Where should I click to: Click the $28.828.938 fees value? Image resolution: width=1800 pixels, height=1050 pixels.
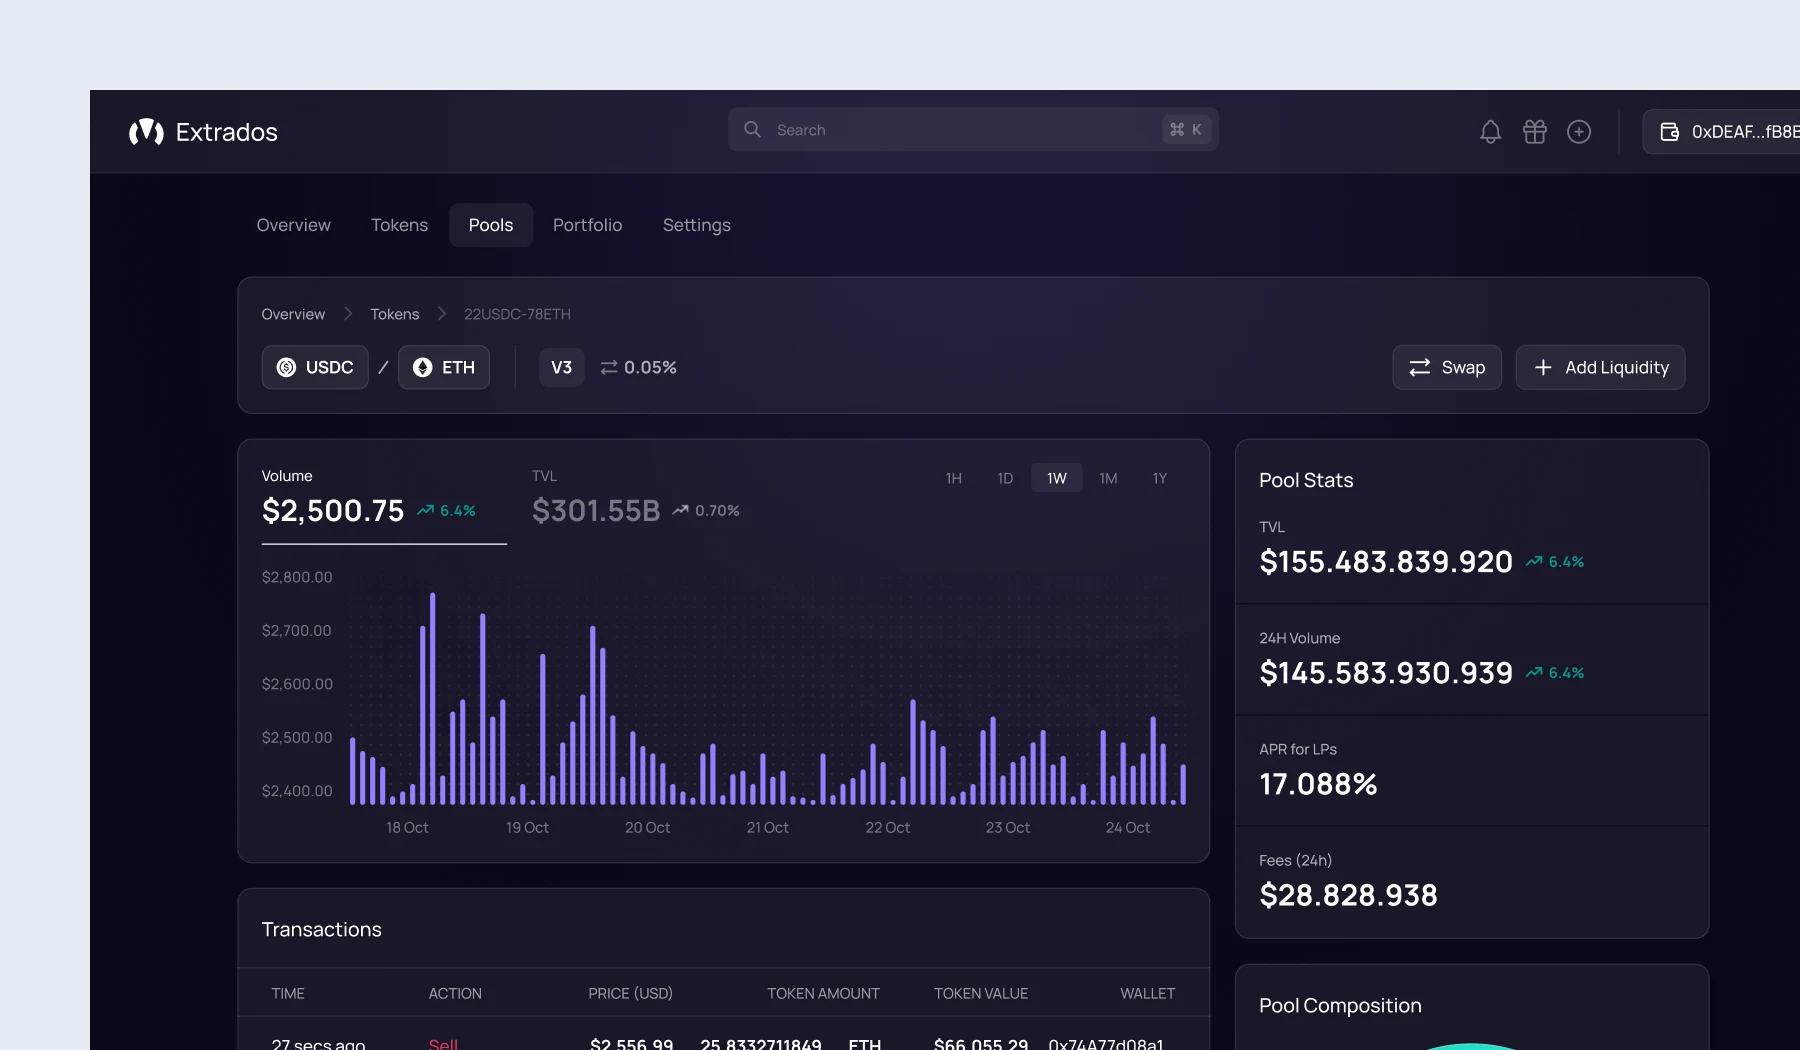click(x=1348, y=895)
